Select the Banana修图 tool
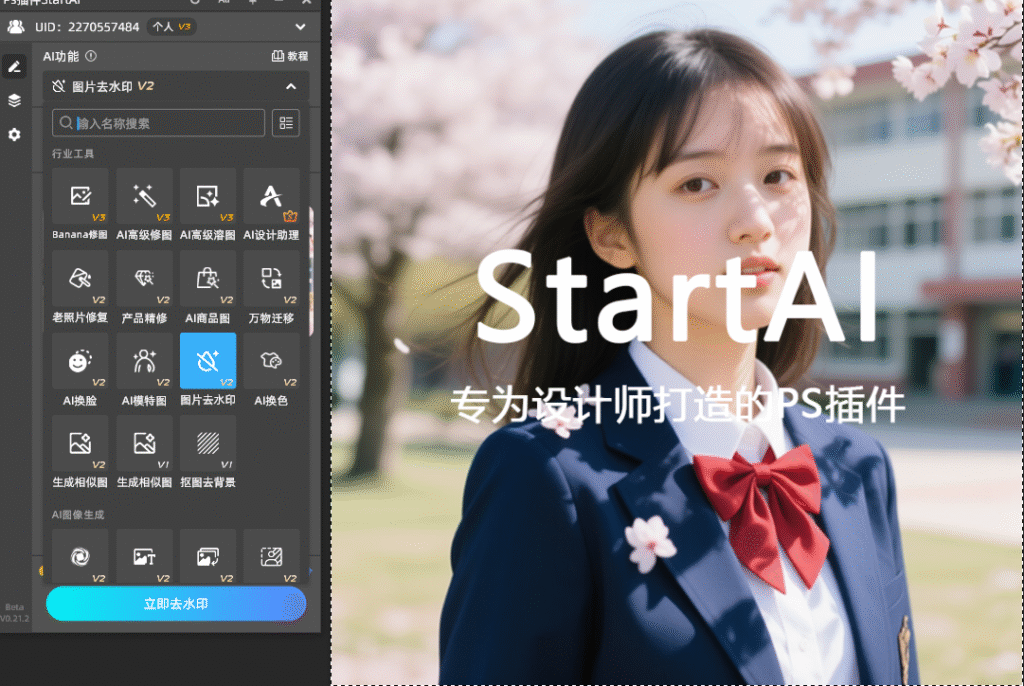Image resolution: width=1024 pixels, height=686 pixels. tap(80, 198)
